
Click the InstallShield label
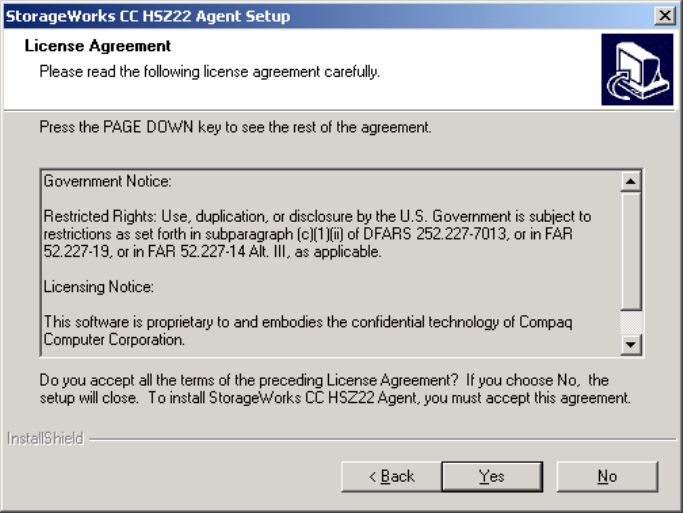pos(45,438)
